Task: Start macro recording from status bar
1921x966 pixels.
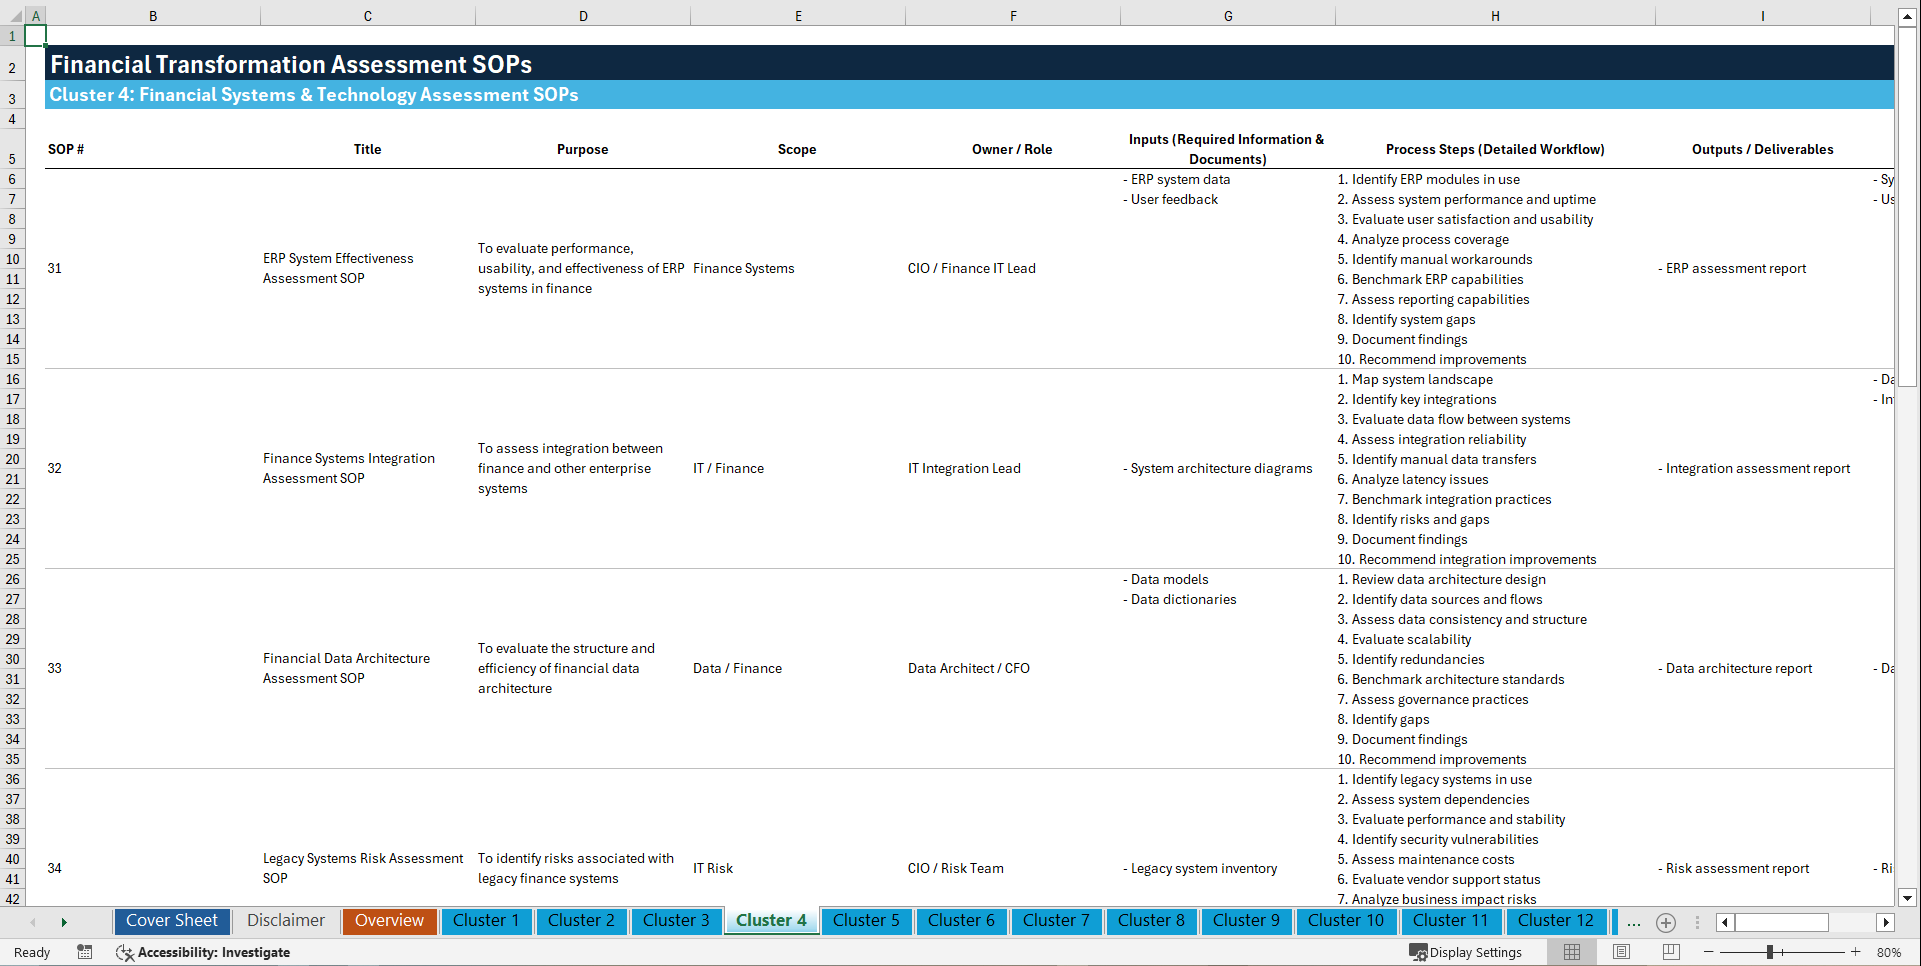Action: point(85,952)
